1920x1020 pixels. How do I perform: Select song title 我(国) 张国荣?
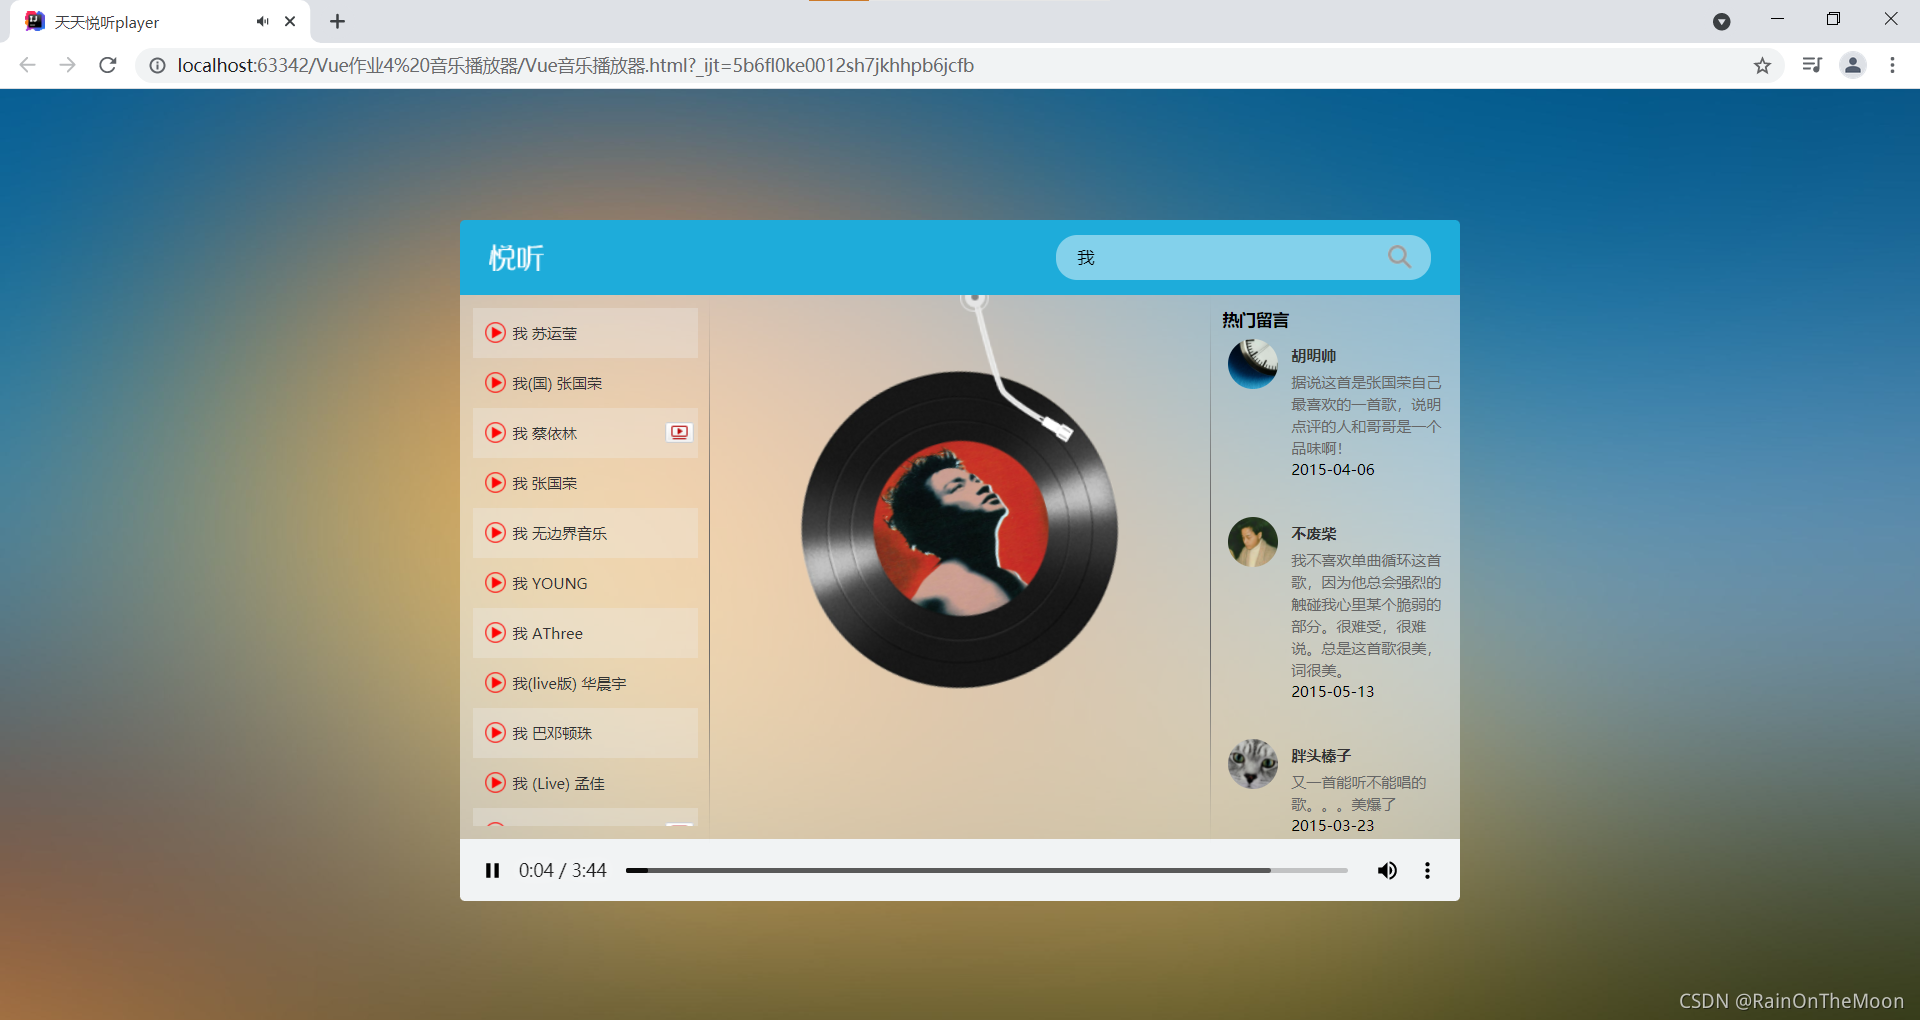557,383
